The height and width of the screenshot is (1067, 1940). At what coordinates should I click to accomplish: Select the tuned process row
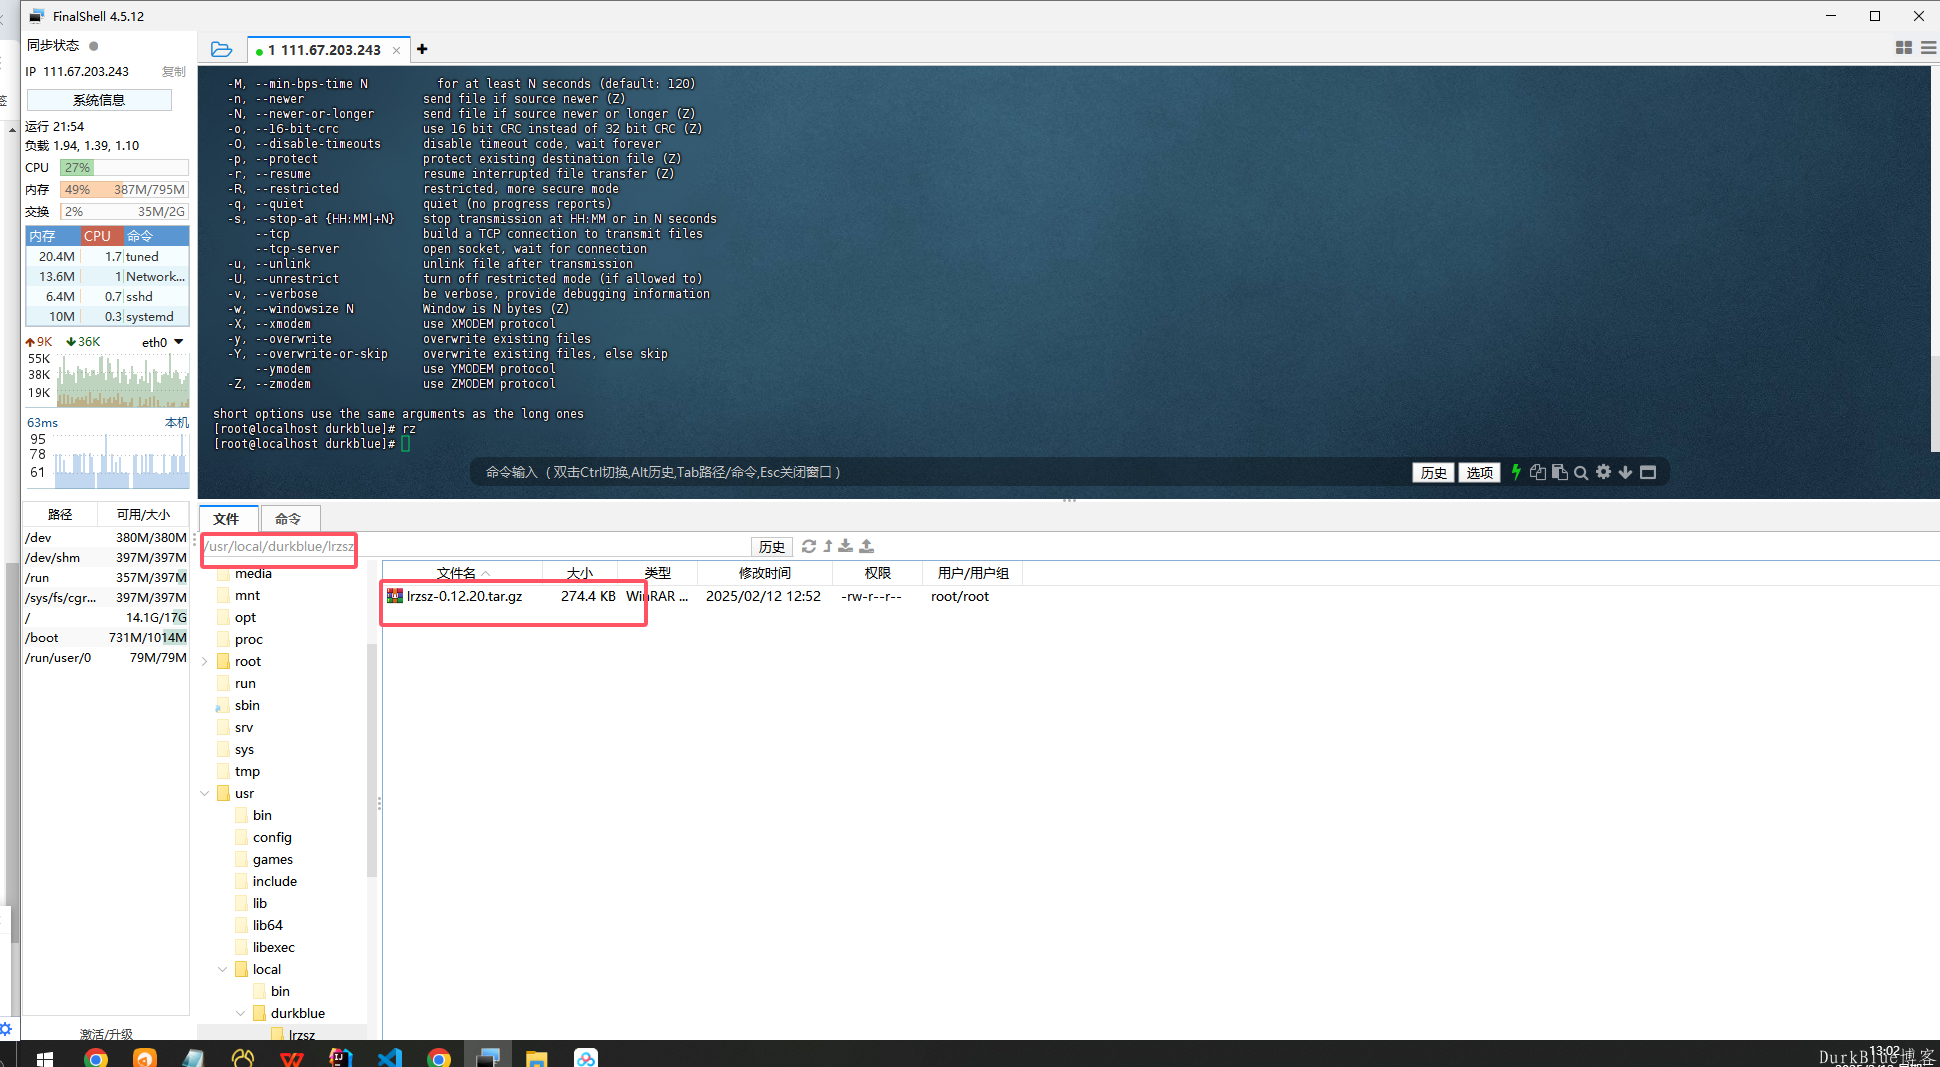click(106, 257)
